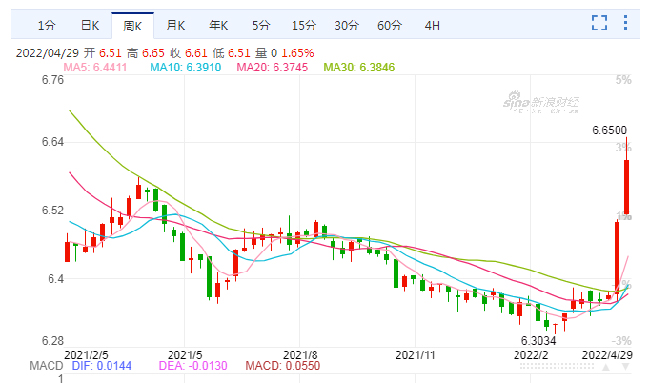650x383 pixels.
Task: Click the 2021/8 date axis label
Action: tap(300, 355)
